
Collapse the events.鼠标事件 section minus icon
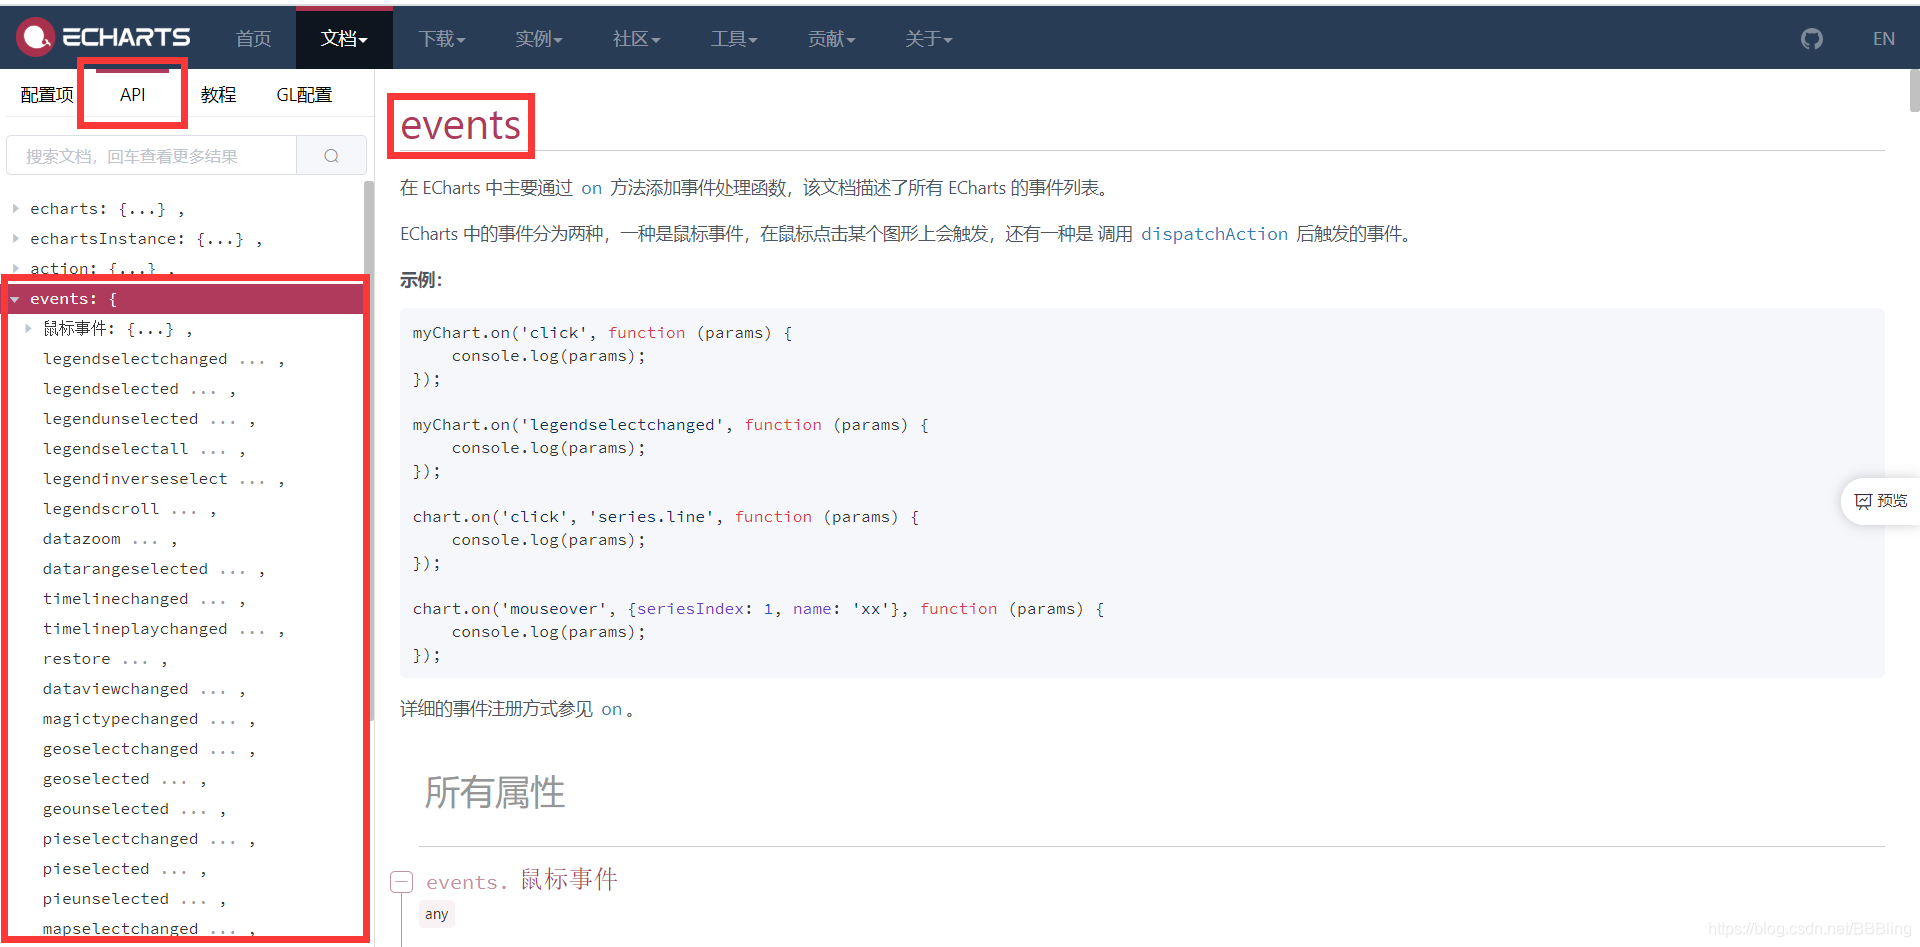[x=401, y=882]
